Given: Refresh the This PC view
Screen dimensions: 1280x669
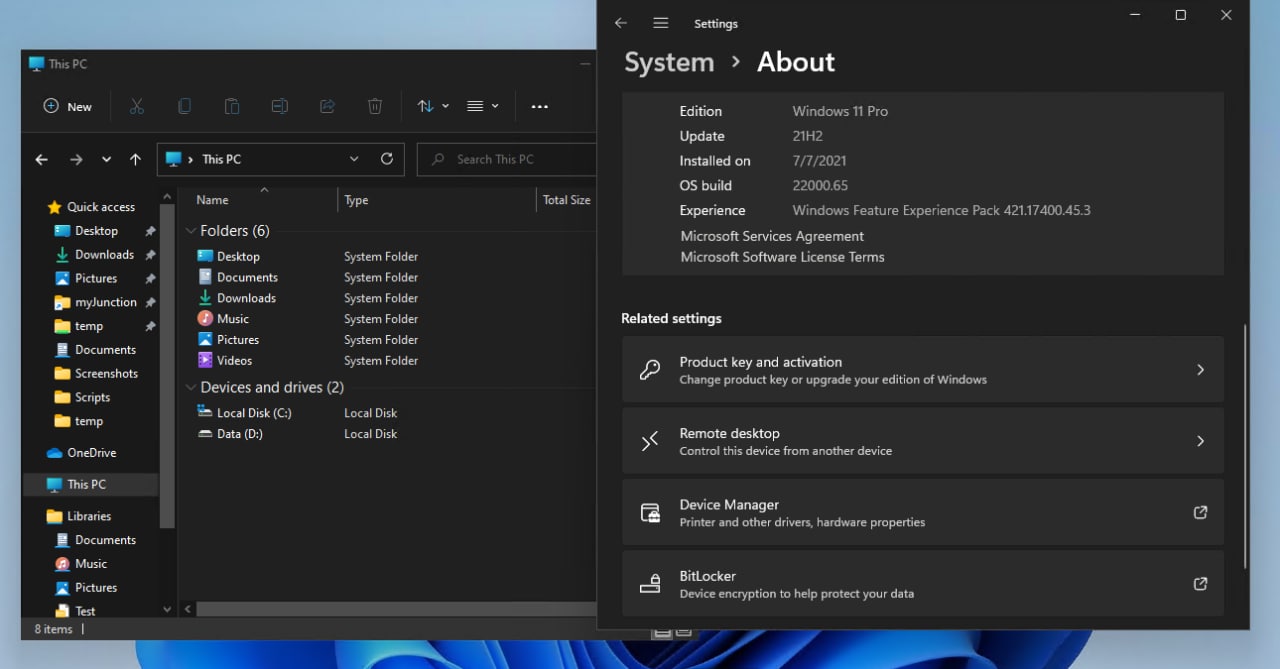Looking at the screenshot, I should click(x=387, y=159).
